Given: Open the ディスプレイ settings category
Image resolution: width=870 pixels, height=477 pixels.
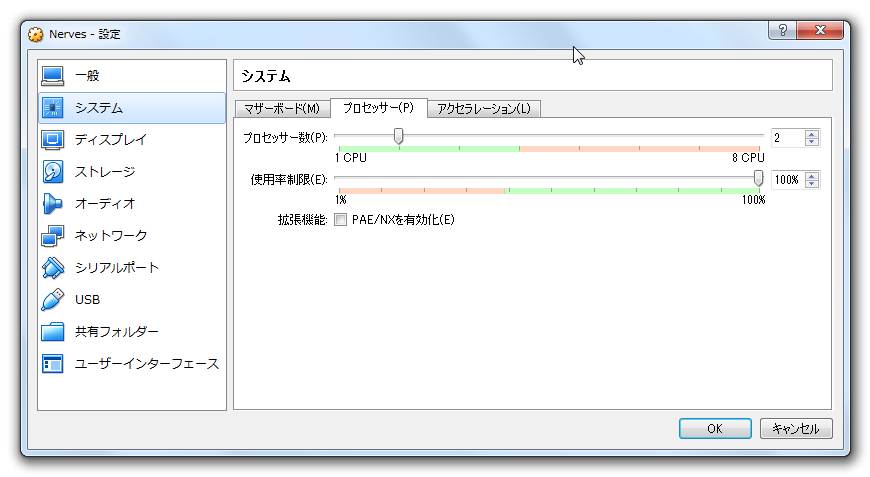Looking at the screenshot, I should (132, 140).
